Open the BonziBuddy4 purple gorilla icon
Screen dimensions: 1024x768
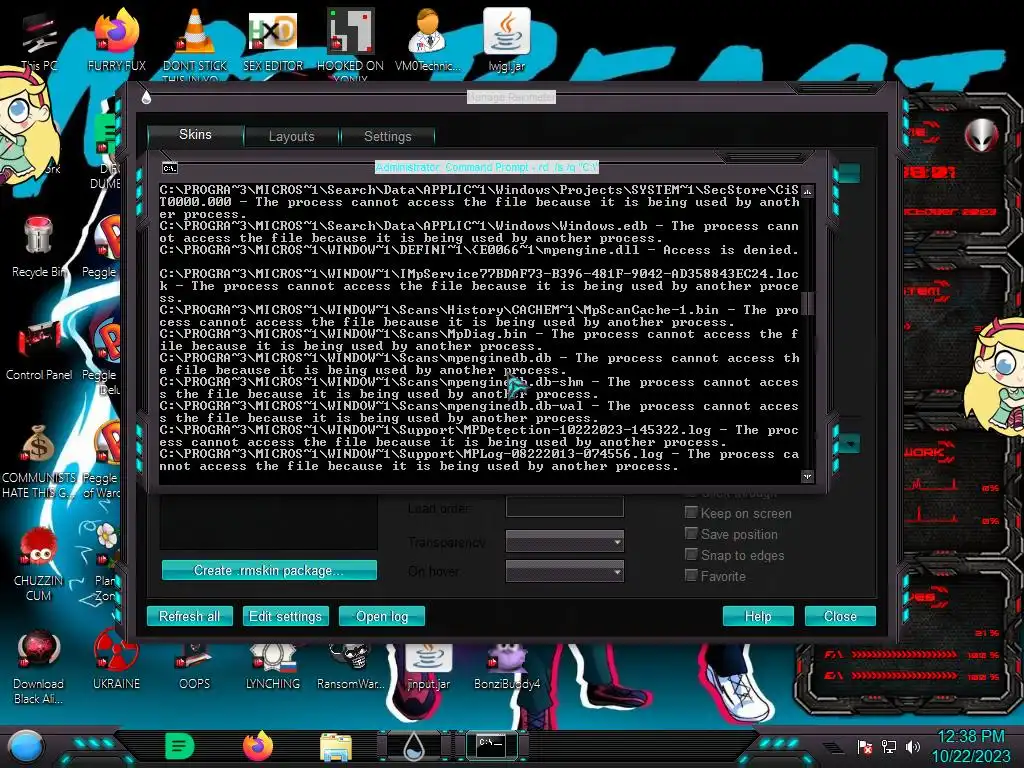click(x=507, y=666)
